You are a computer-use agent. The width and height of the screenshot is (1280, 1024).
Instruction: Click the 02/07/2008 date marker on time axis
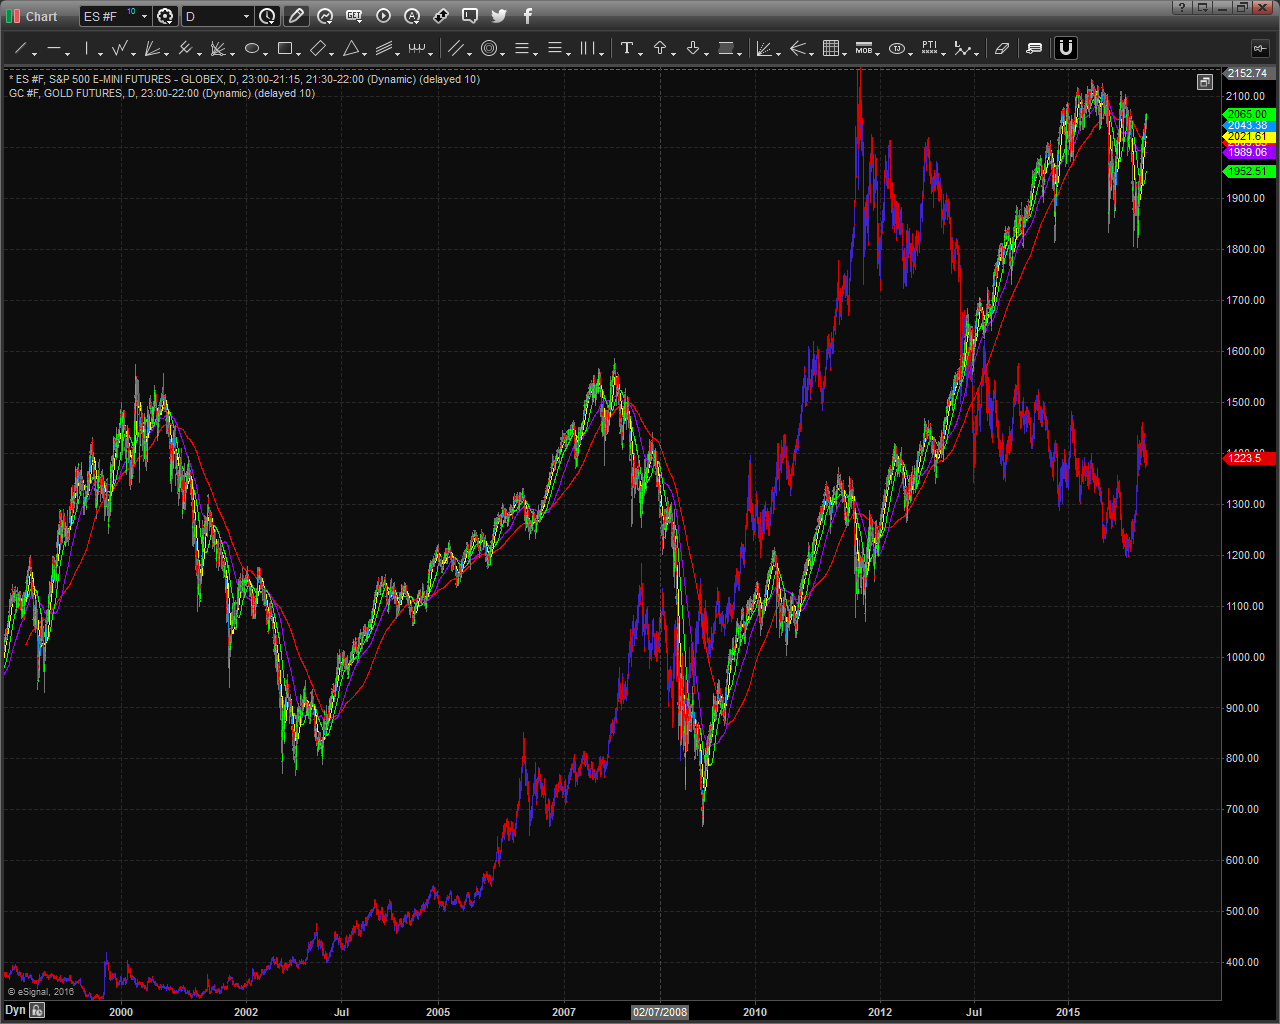point(660,1012)
